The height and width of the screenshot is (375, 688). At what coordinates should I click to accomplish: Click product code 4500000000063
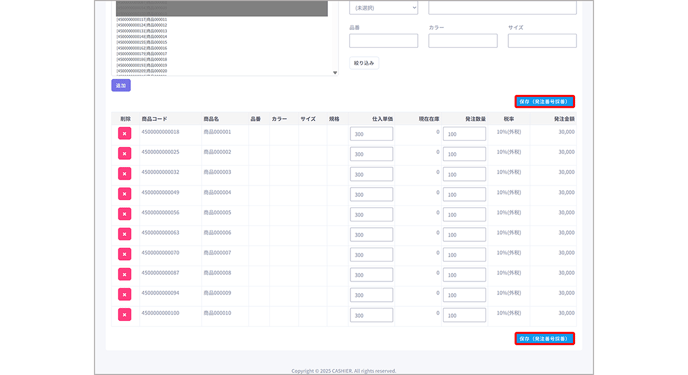tap(160, 232)
